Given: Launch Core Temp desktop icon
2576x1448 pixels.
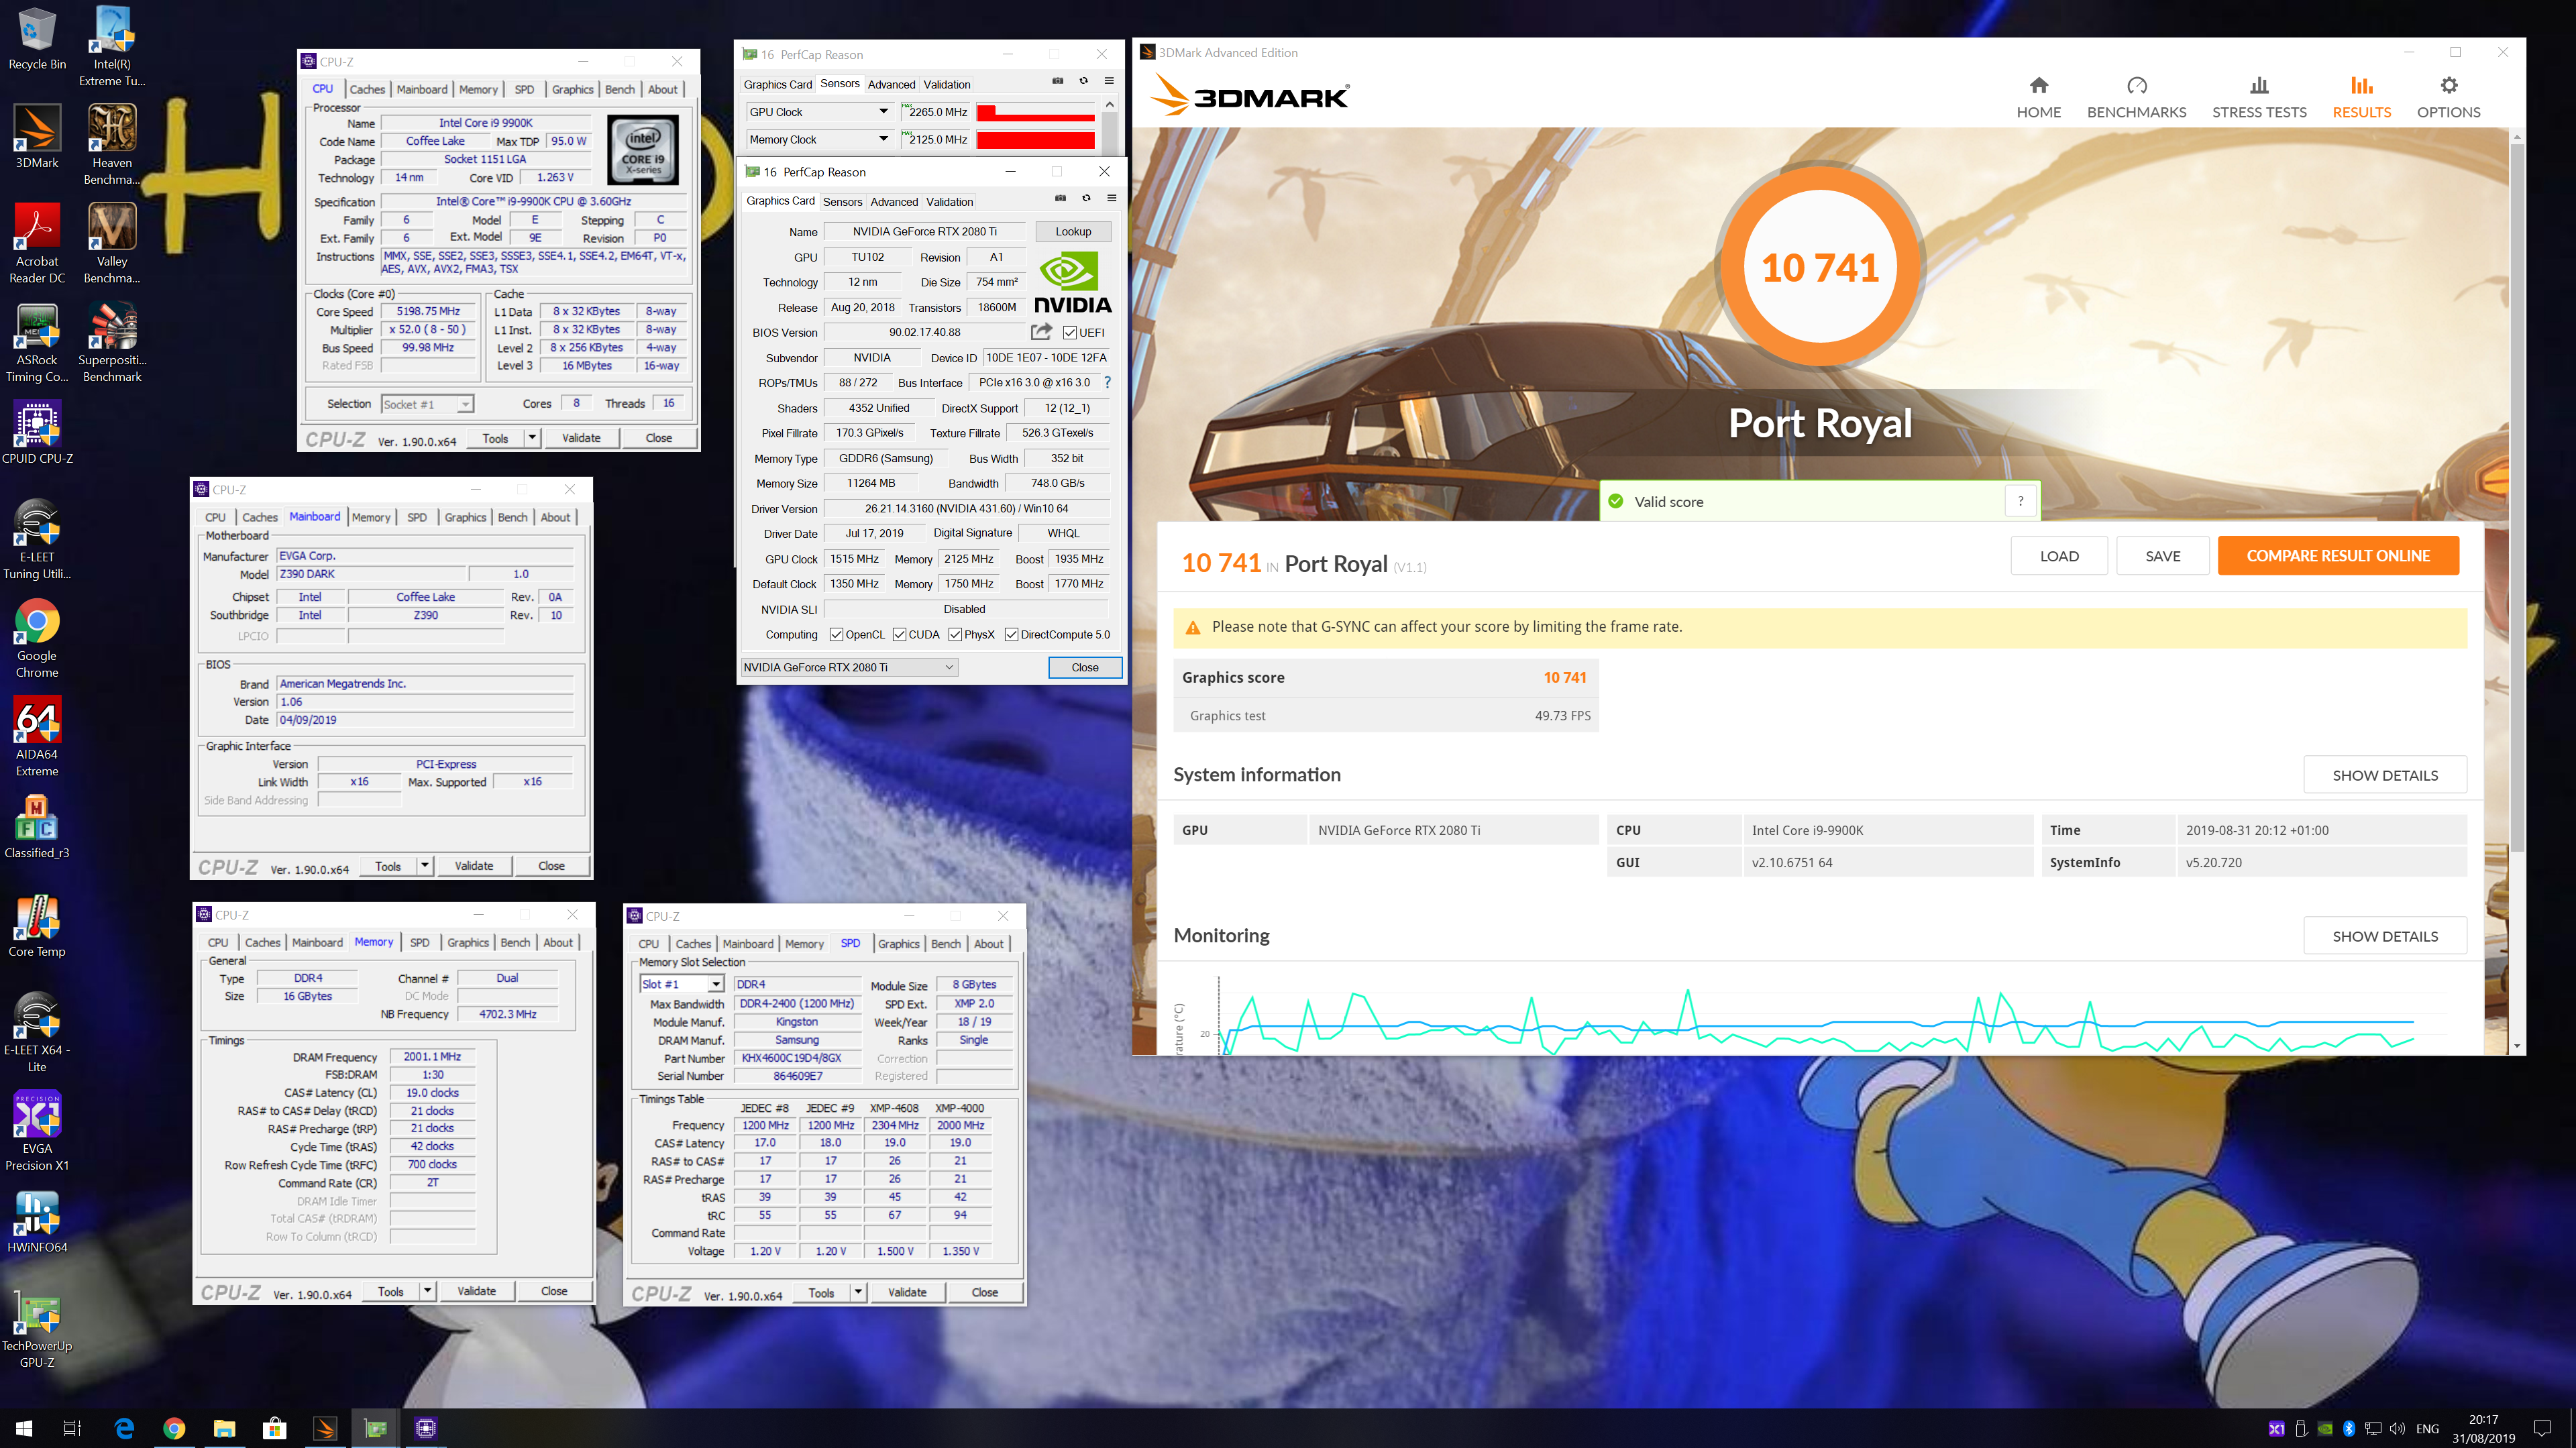Looking at the screenshot, I should tap(37, 925).
